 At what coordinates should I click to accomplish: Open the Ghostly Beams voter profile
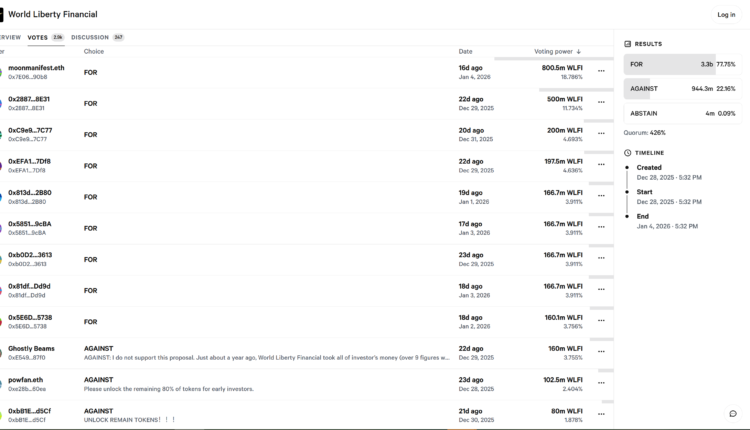(x=31, y=349)
